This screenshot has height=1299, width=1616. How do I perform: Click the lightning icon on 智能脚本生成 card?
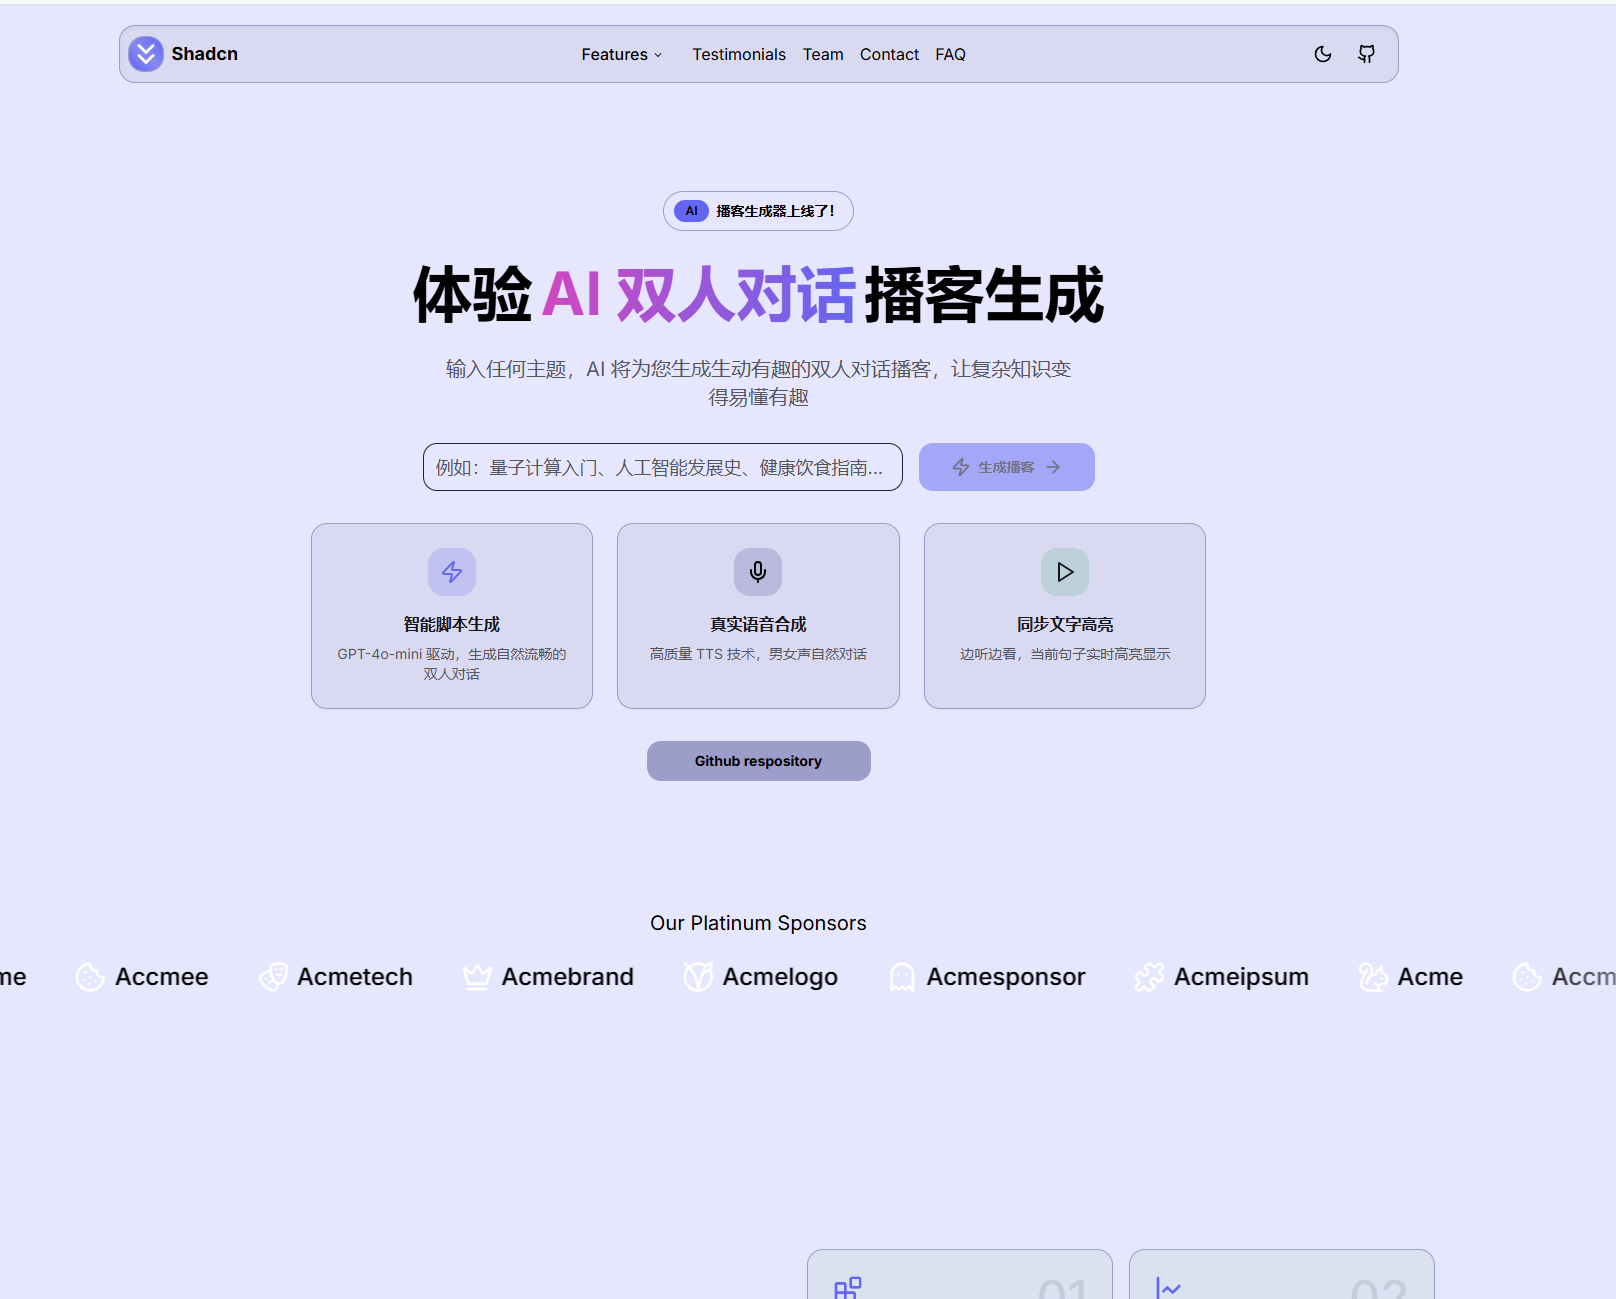[452, 572]
